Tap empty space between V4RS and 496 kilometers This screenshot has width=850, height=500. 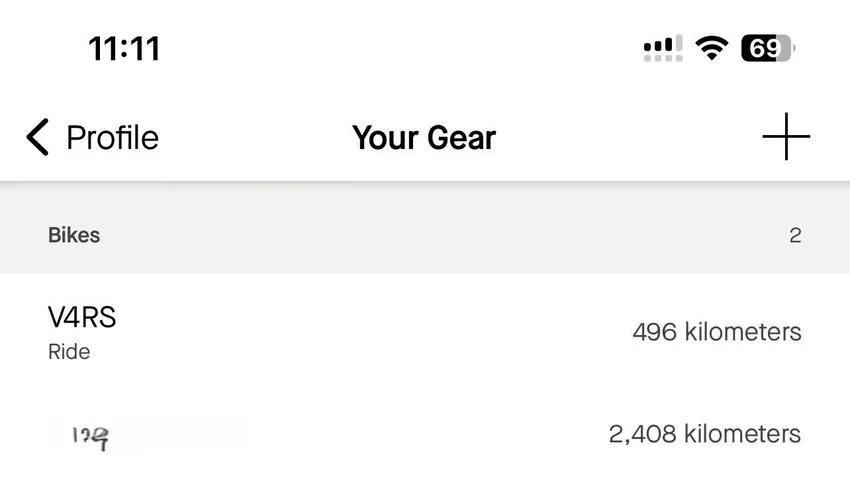(x=374, y=332)
